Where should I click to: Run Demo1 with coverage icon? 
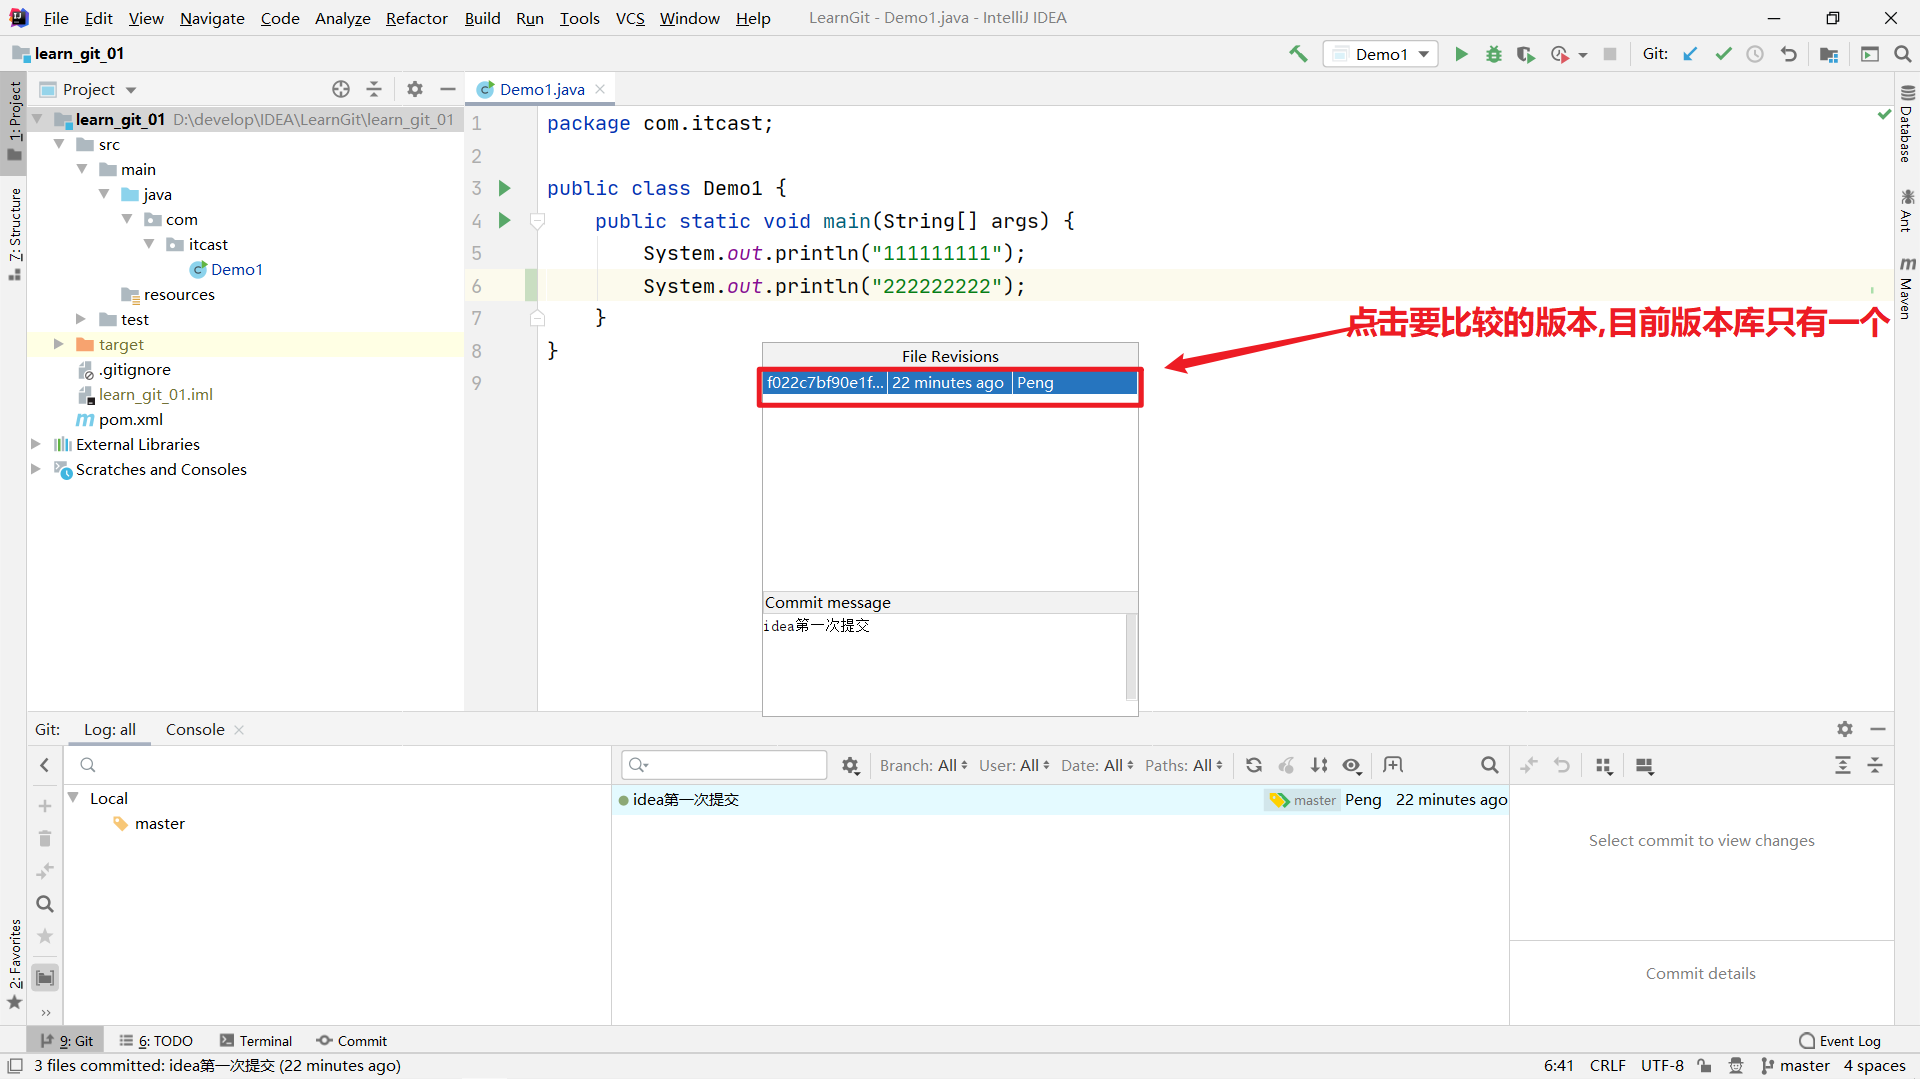pos(1525,54)
